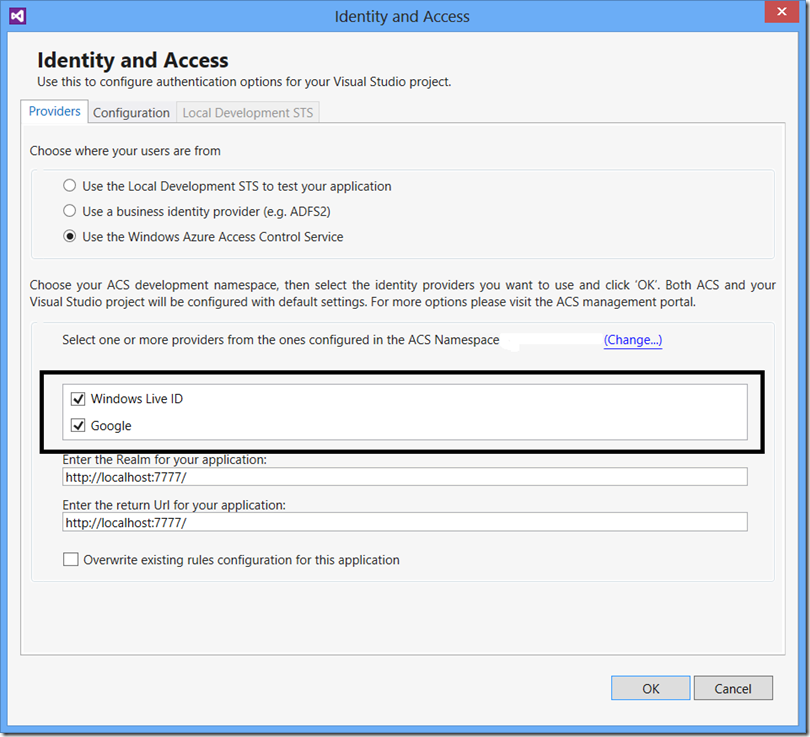810x737 pixels.
Task: Click the 'Identity and Access' heading text
Action: point(133,60)
